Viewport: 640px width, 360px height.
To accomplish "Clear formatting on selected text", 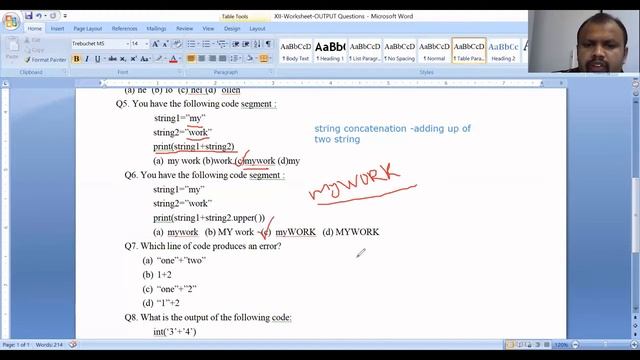I will [177, 44].
